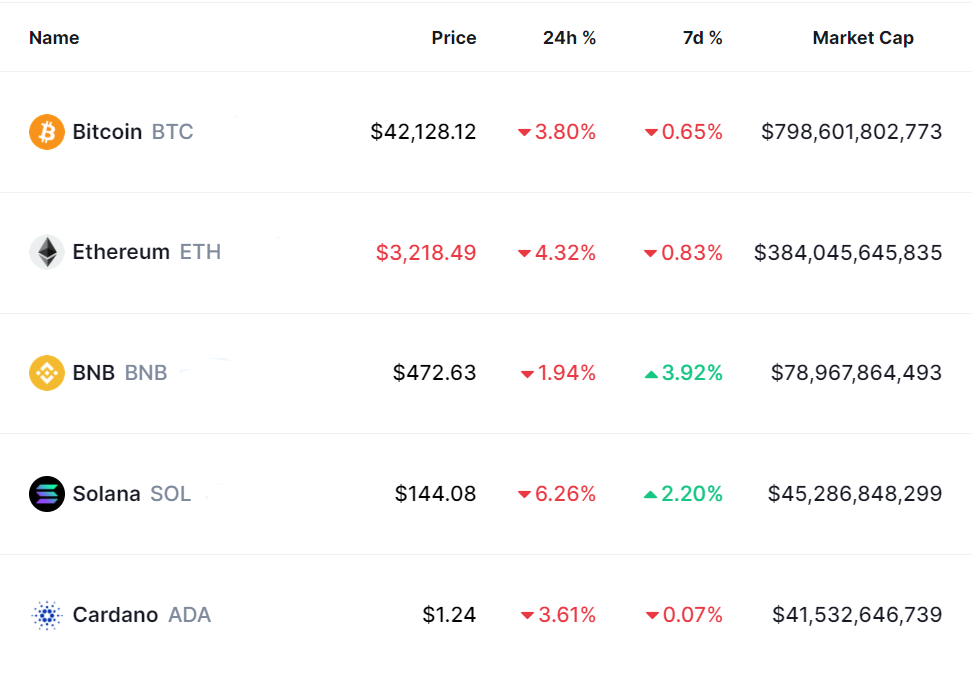Open the Ethereum name link

pos(121,252)
